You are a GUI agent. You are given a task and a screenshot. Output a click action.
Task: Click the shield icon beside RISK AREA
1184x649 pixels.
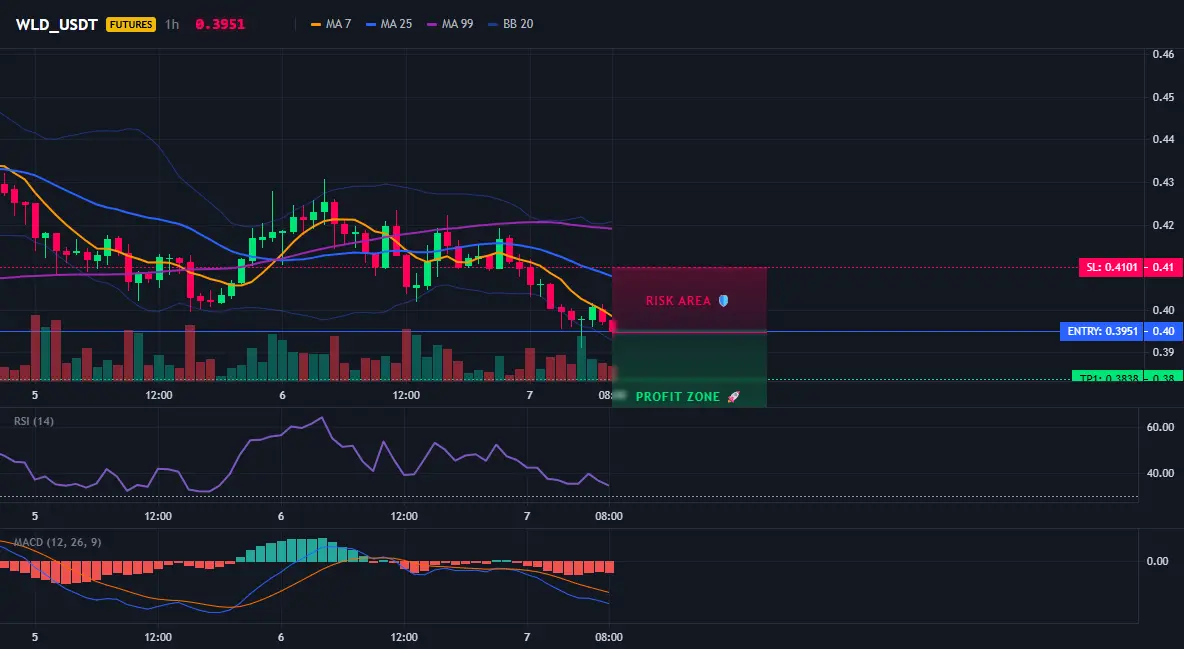(x=723, y=301)
